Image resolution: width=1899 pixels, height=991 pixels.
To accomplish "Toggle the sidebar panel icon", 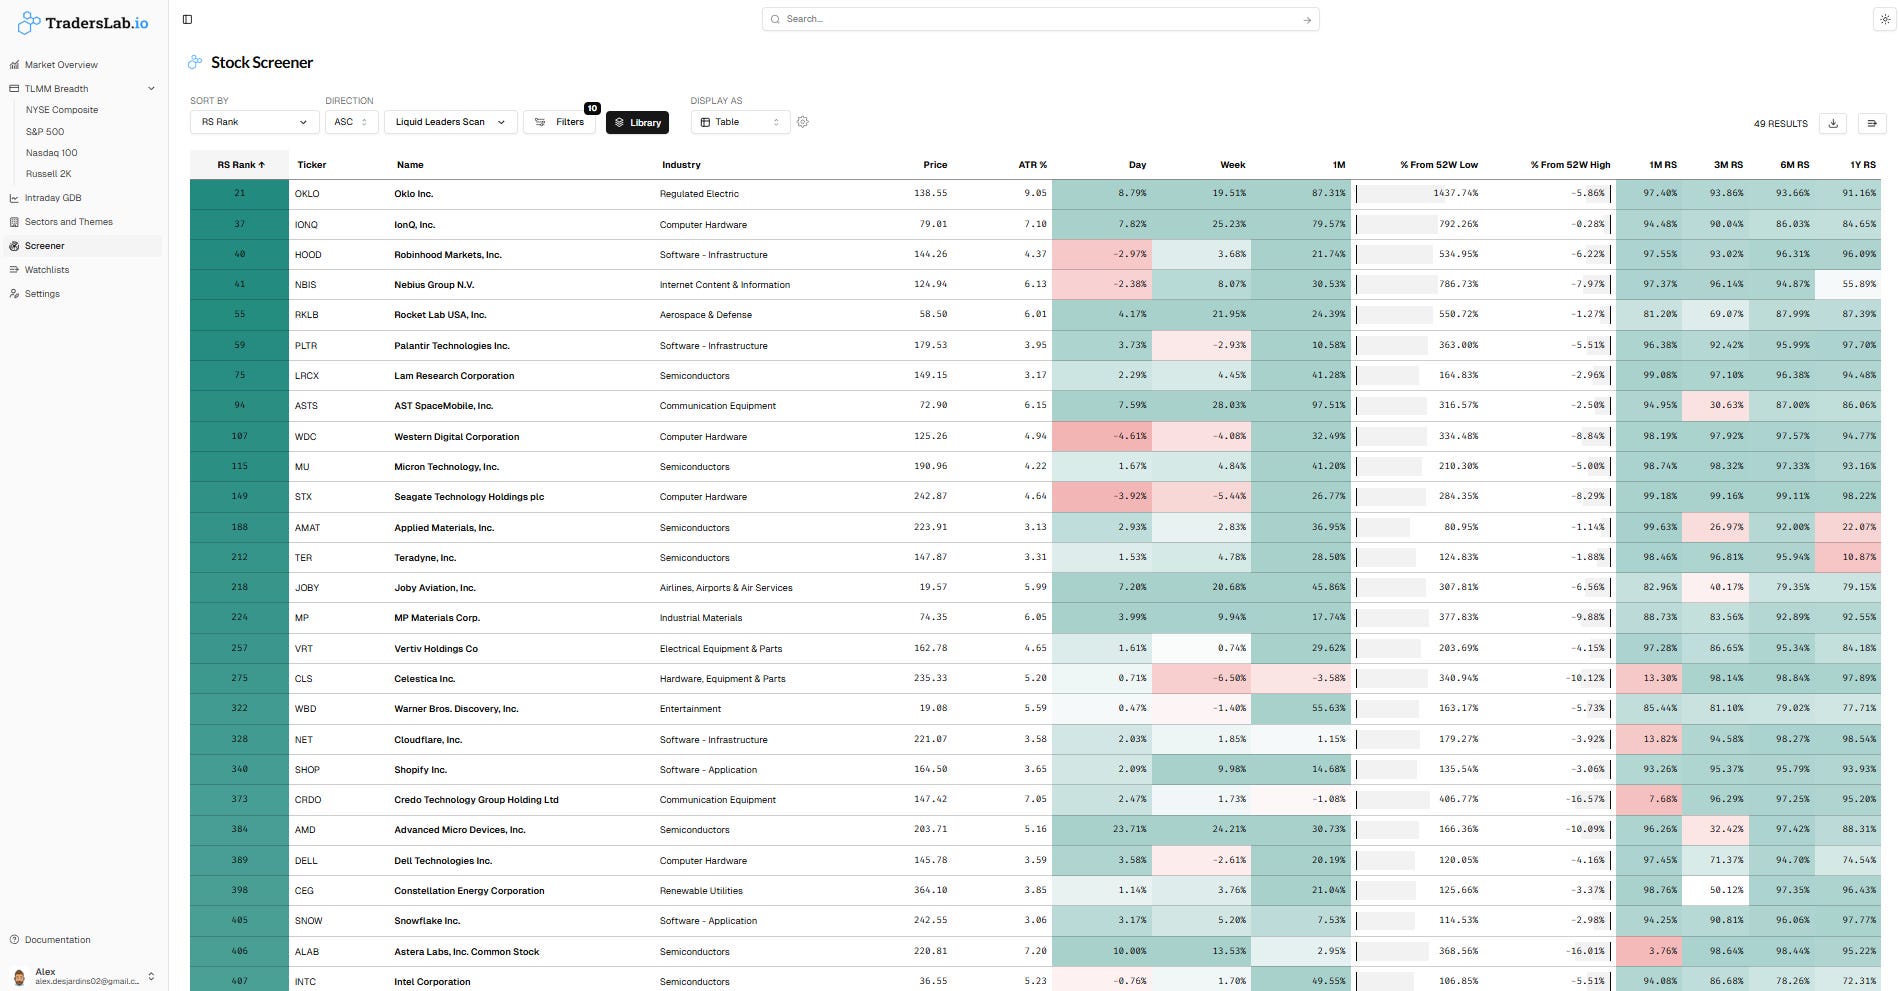I will coord(187,19).
